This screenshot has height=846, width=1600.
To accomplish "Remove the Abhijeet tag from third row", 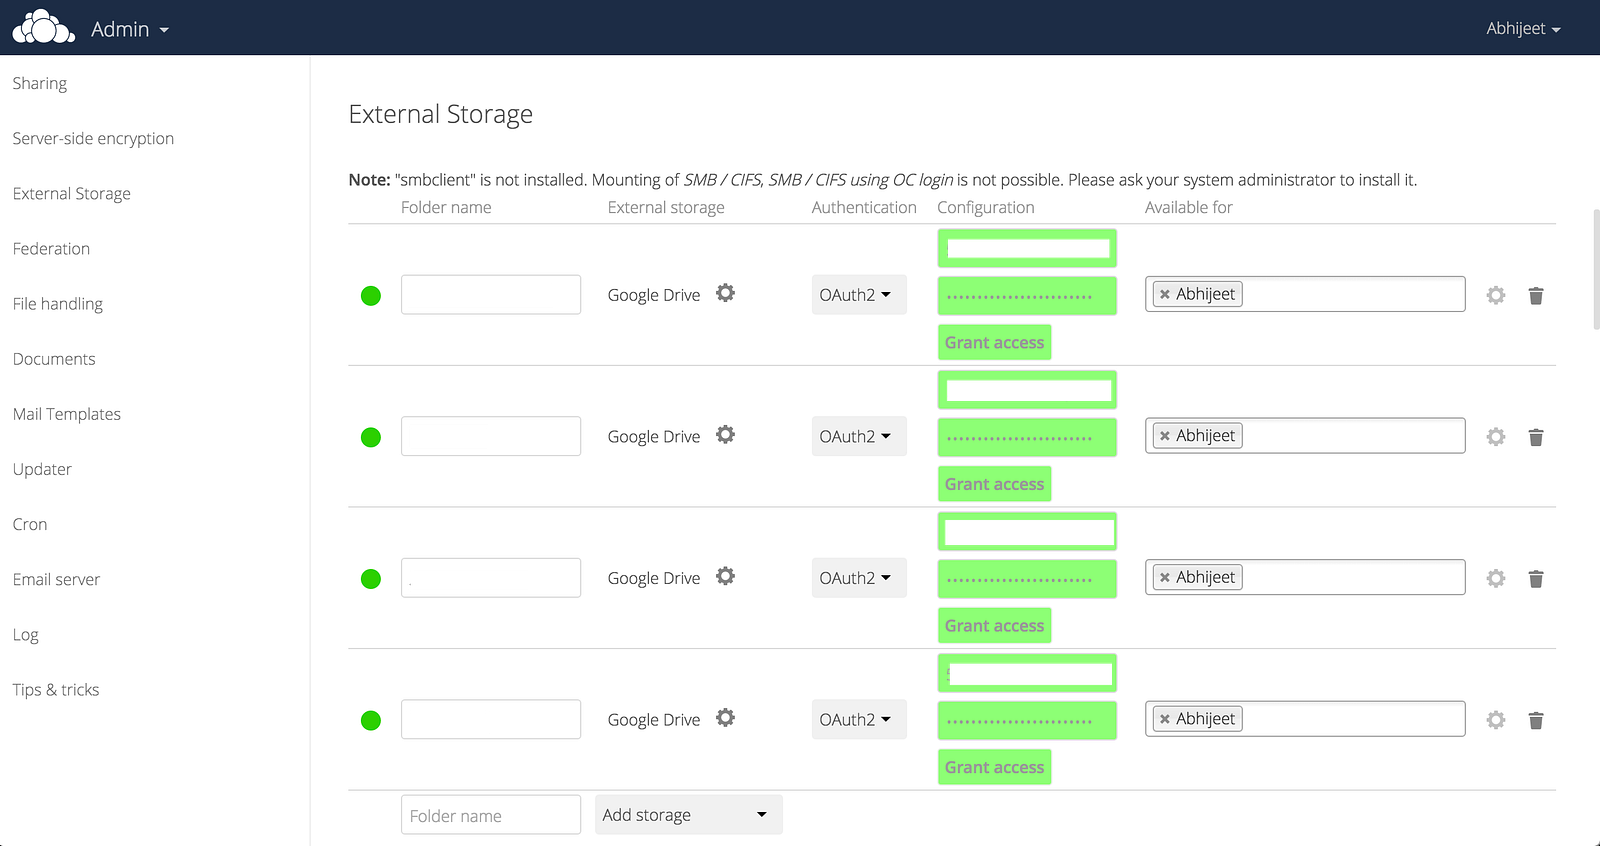I will click(1165, 578).
